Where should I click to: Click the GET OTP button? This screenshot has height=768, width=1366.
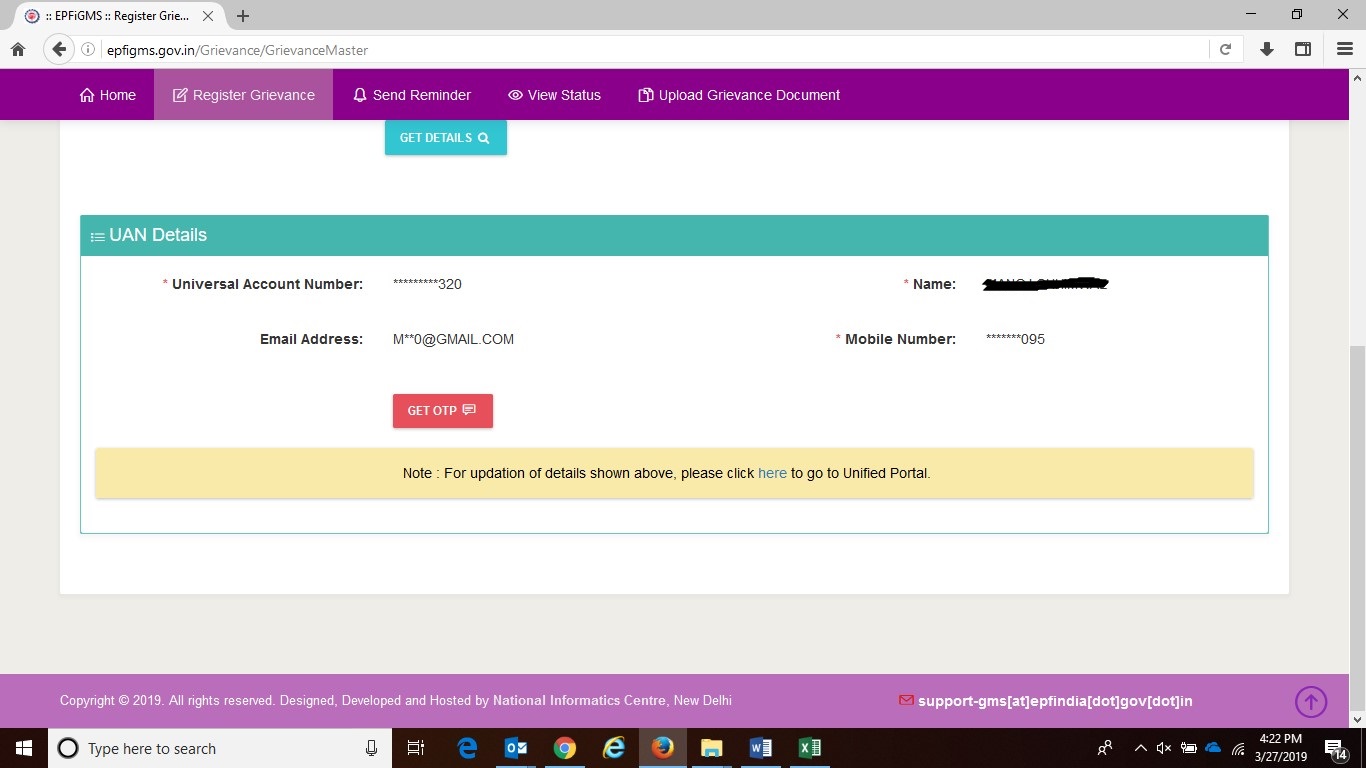[x=442, y=410]
